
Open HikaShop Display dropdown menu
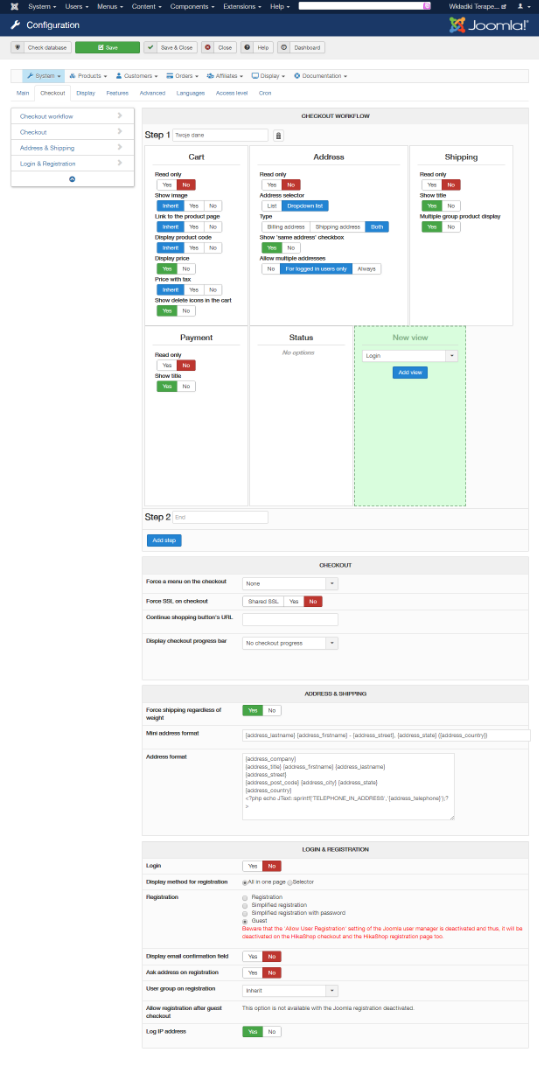(x=269, y=76)
